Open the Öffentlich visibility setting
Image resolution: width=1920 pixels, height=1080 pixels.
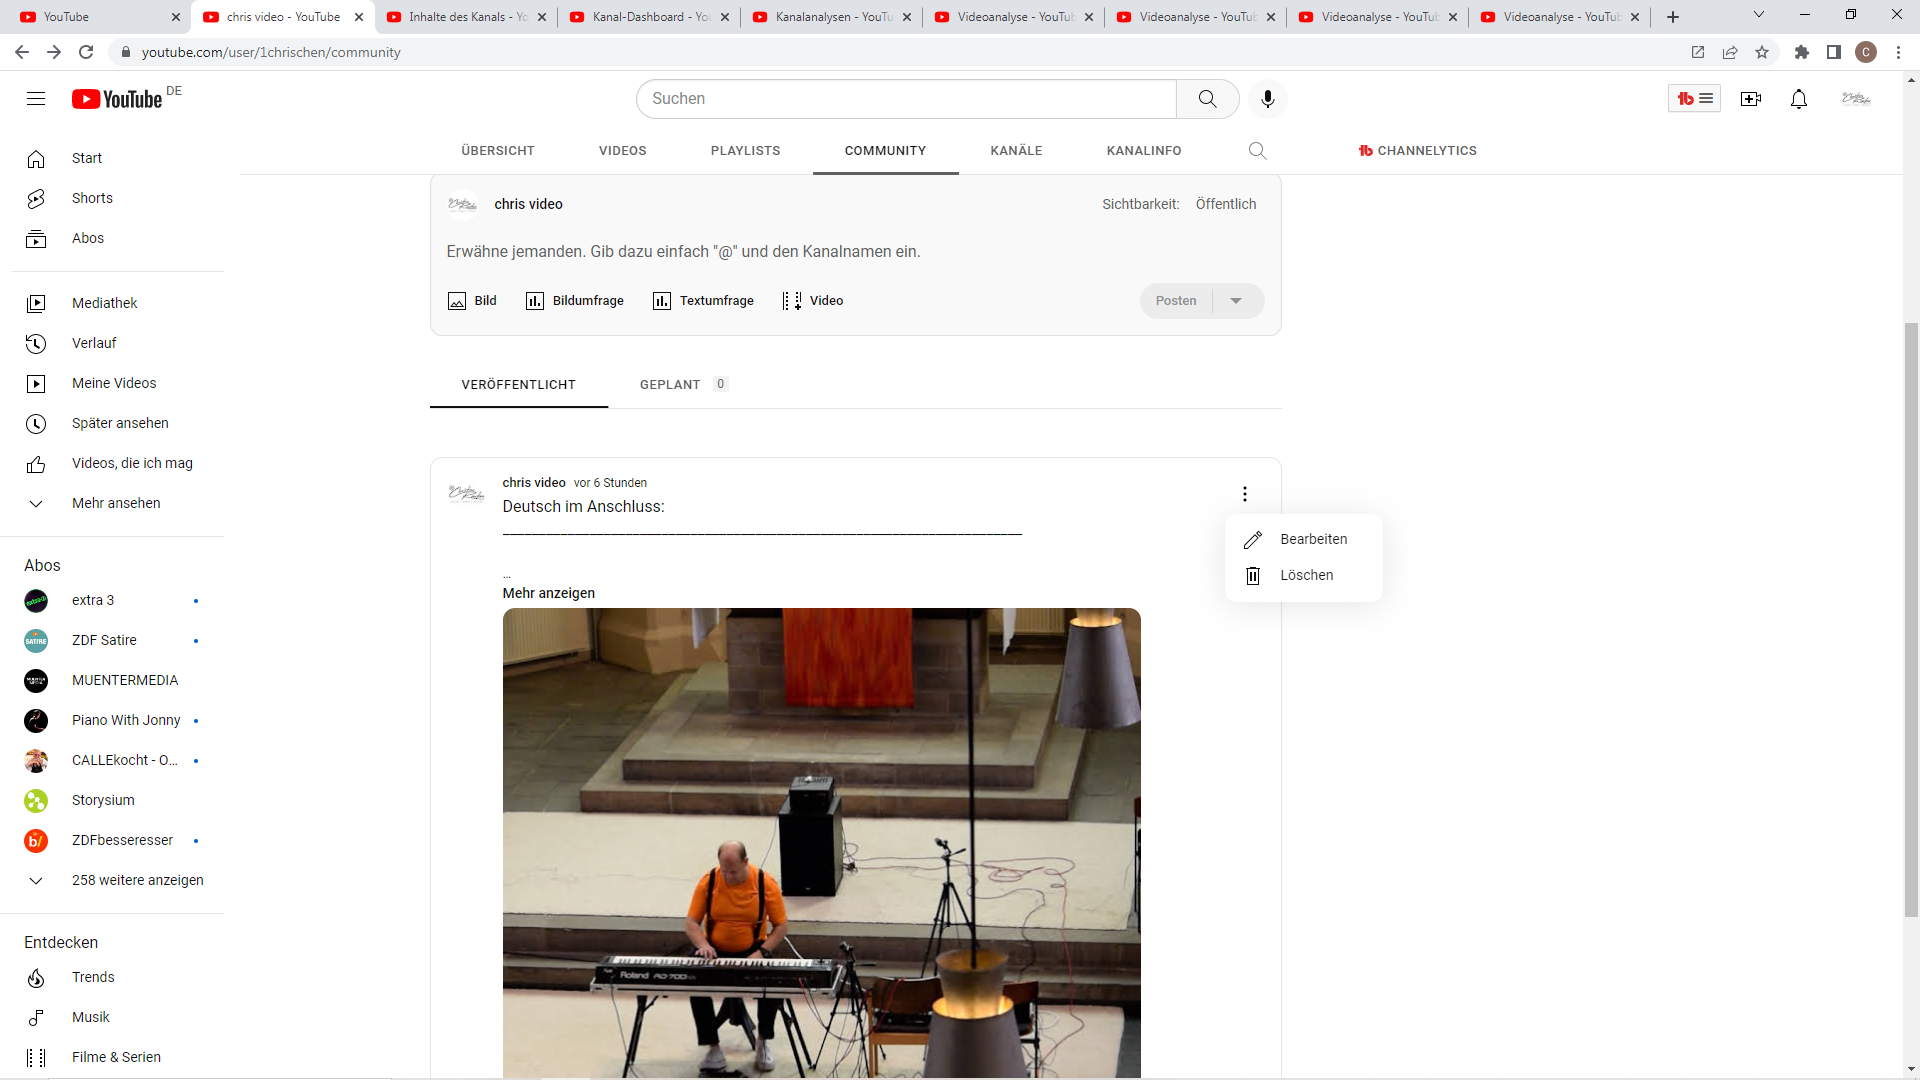point(1225,204)
